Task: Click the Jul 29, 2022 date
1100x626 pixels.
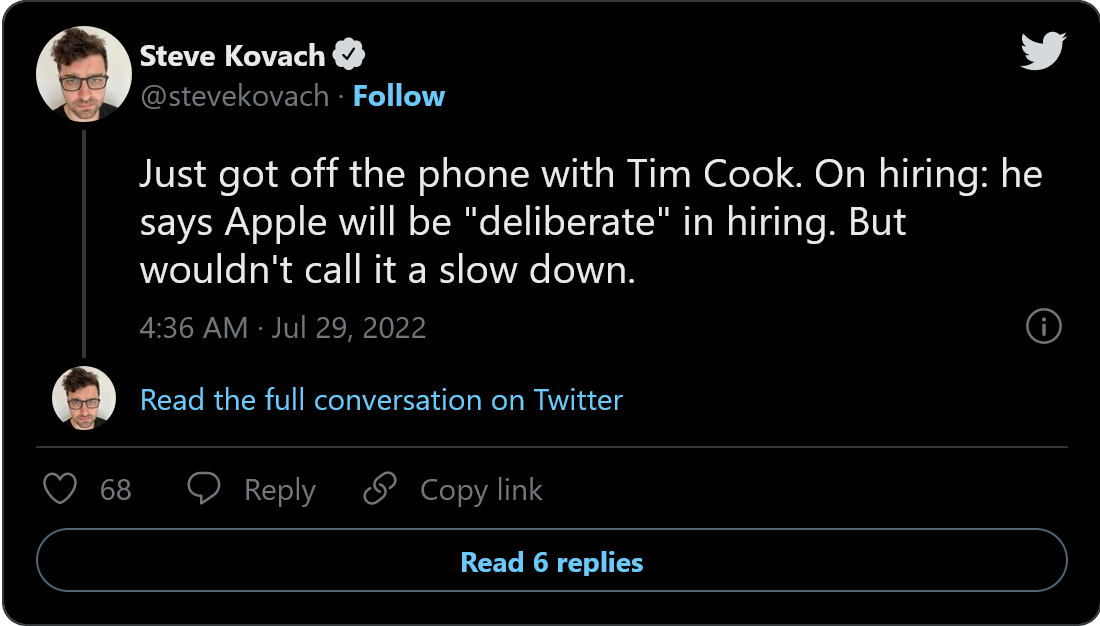Action: pos(349,327)
